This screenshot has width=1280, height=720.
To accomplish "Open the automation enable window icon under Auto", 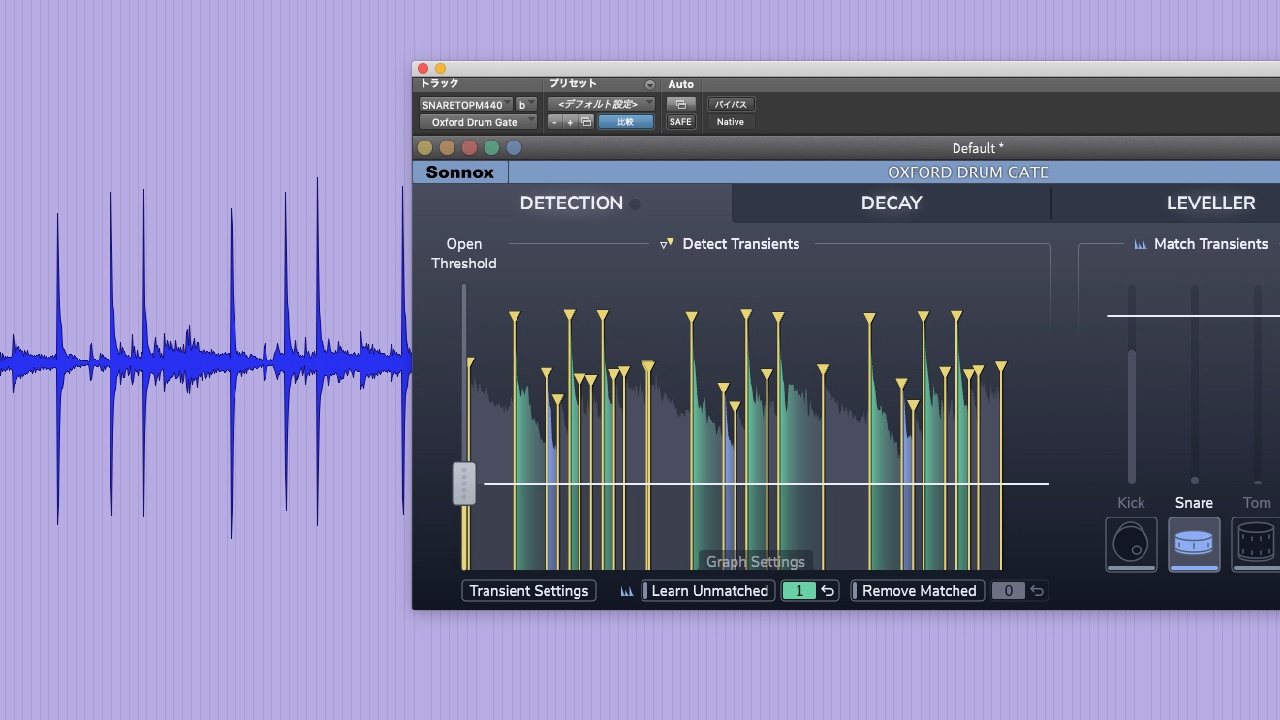I will coord(680,104).
